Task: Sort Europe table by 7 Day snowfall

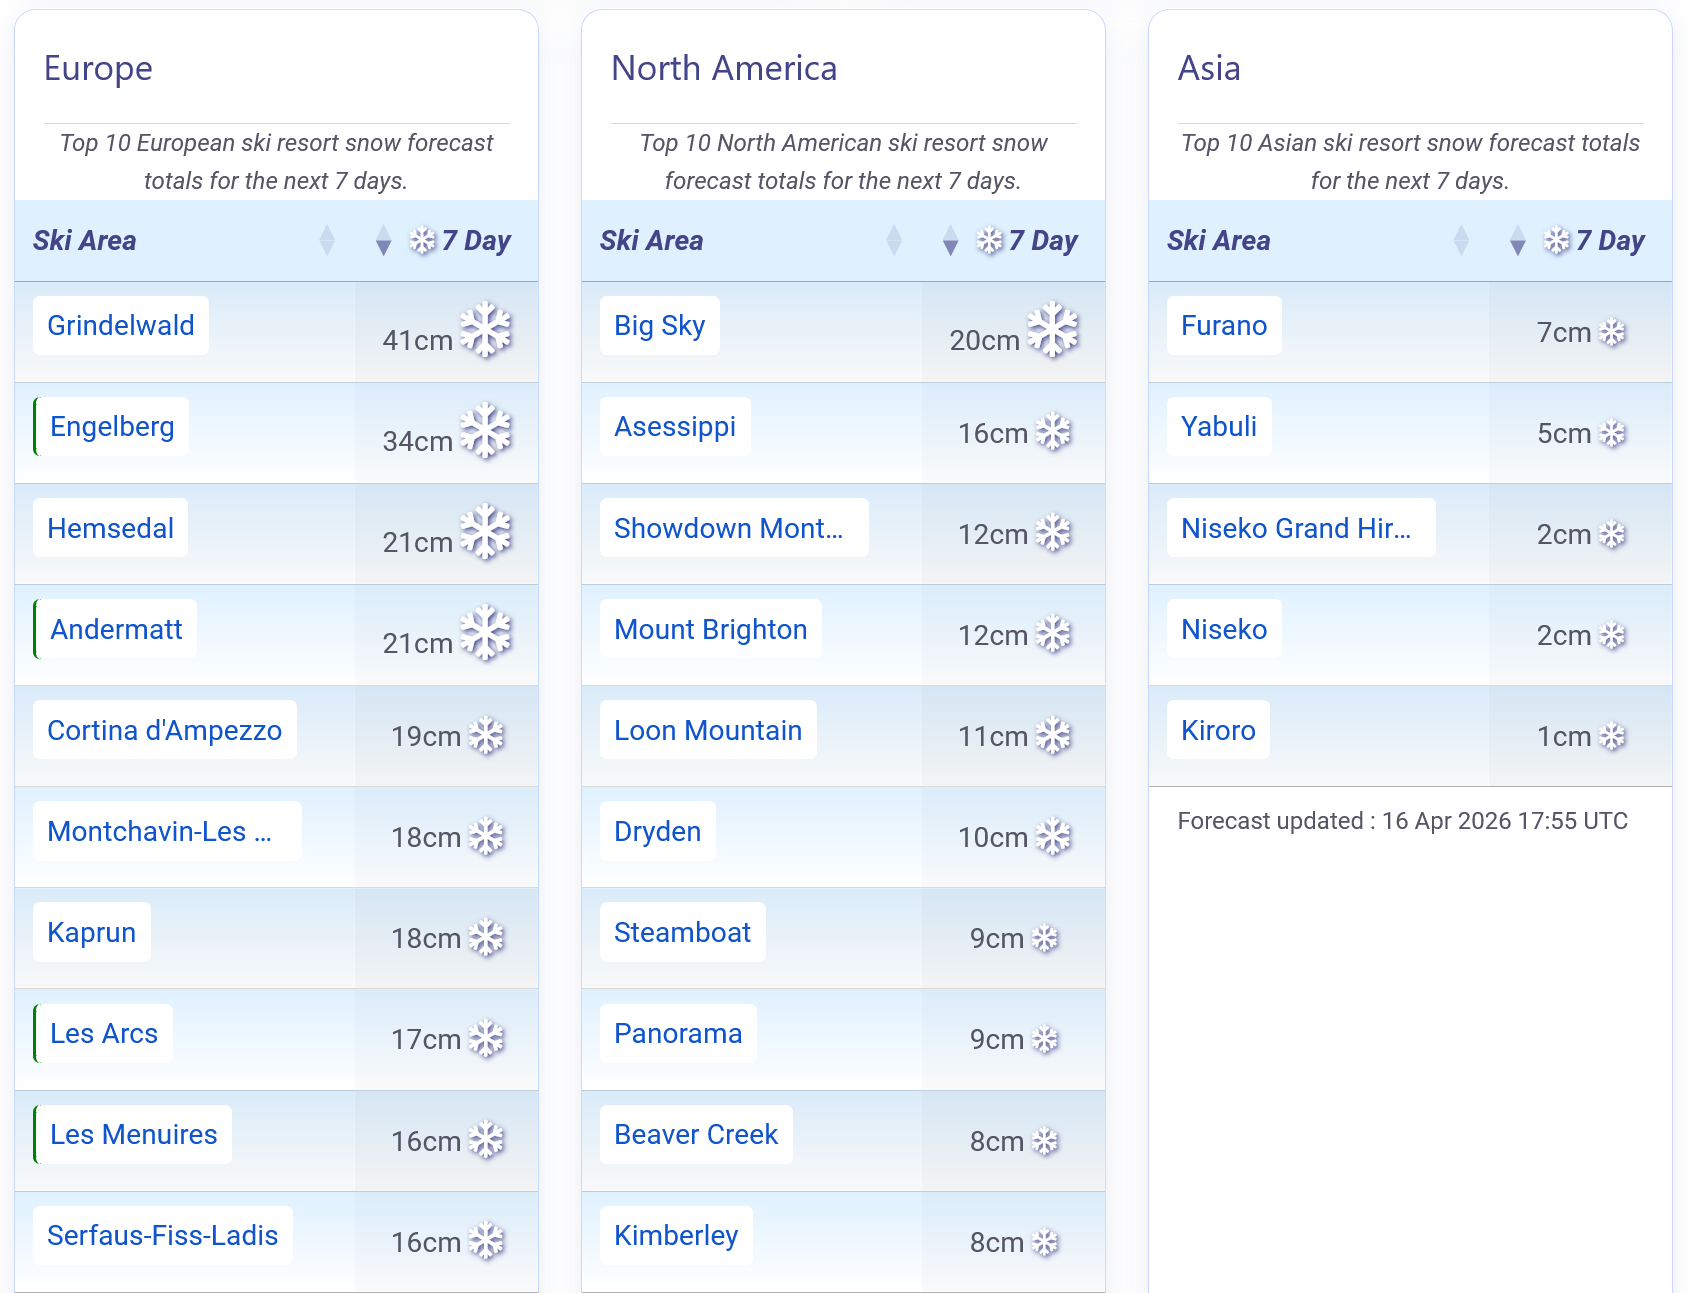Action: (383, 241)
